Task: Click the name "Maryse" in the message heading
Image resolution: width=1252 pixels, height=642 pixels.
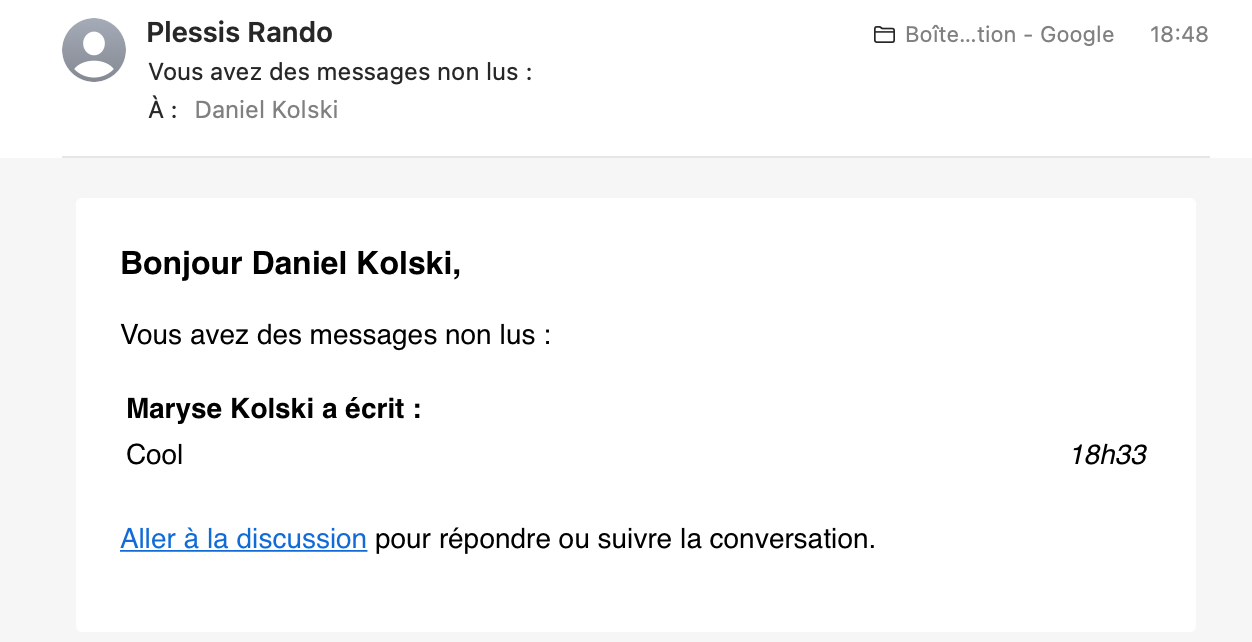Action: point(175,409)
